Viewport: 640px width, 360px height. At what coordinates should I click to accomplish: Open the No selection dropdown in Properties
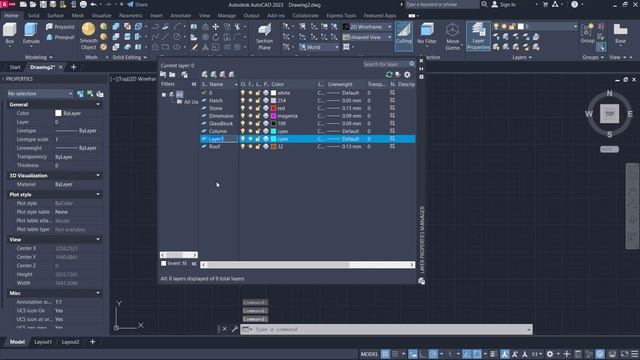click(x=40, y=94)
